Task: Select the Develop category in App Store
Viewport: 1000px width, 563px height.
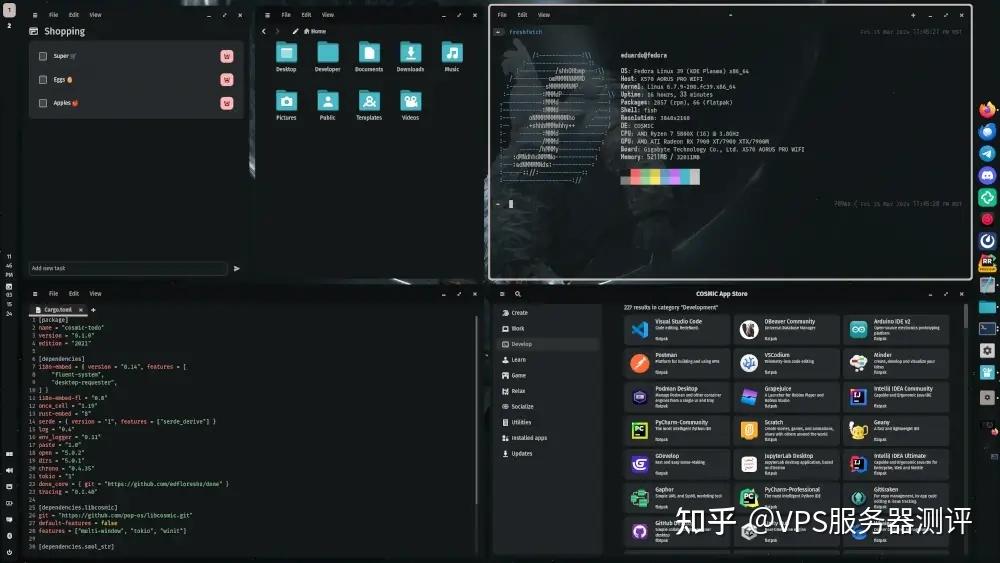Action: [547, 344]
